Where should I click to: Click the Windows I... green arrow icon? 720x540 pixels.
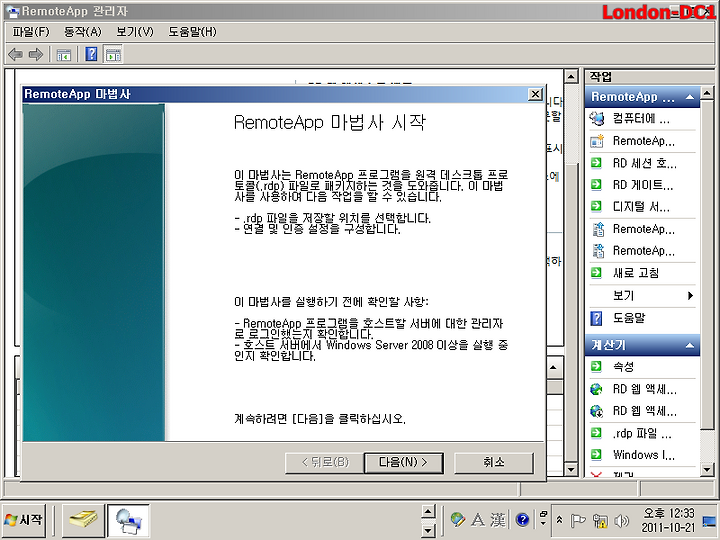[596, 455]
